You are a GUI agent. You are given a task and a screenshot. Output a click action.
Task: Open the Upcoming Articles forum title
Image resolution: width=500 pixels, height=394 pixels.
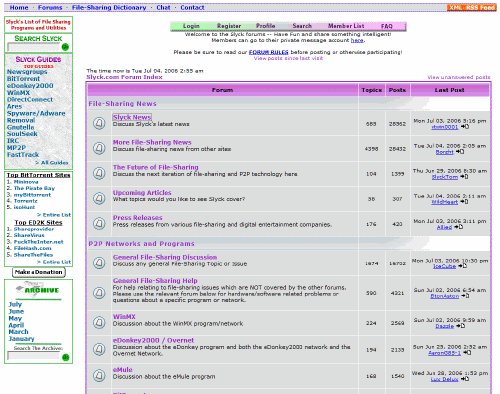point(142,193)
